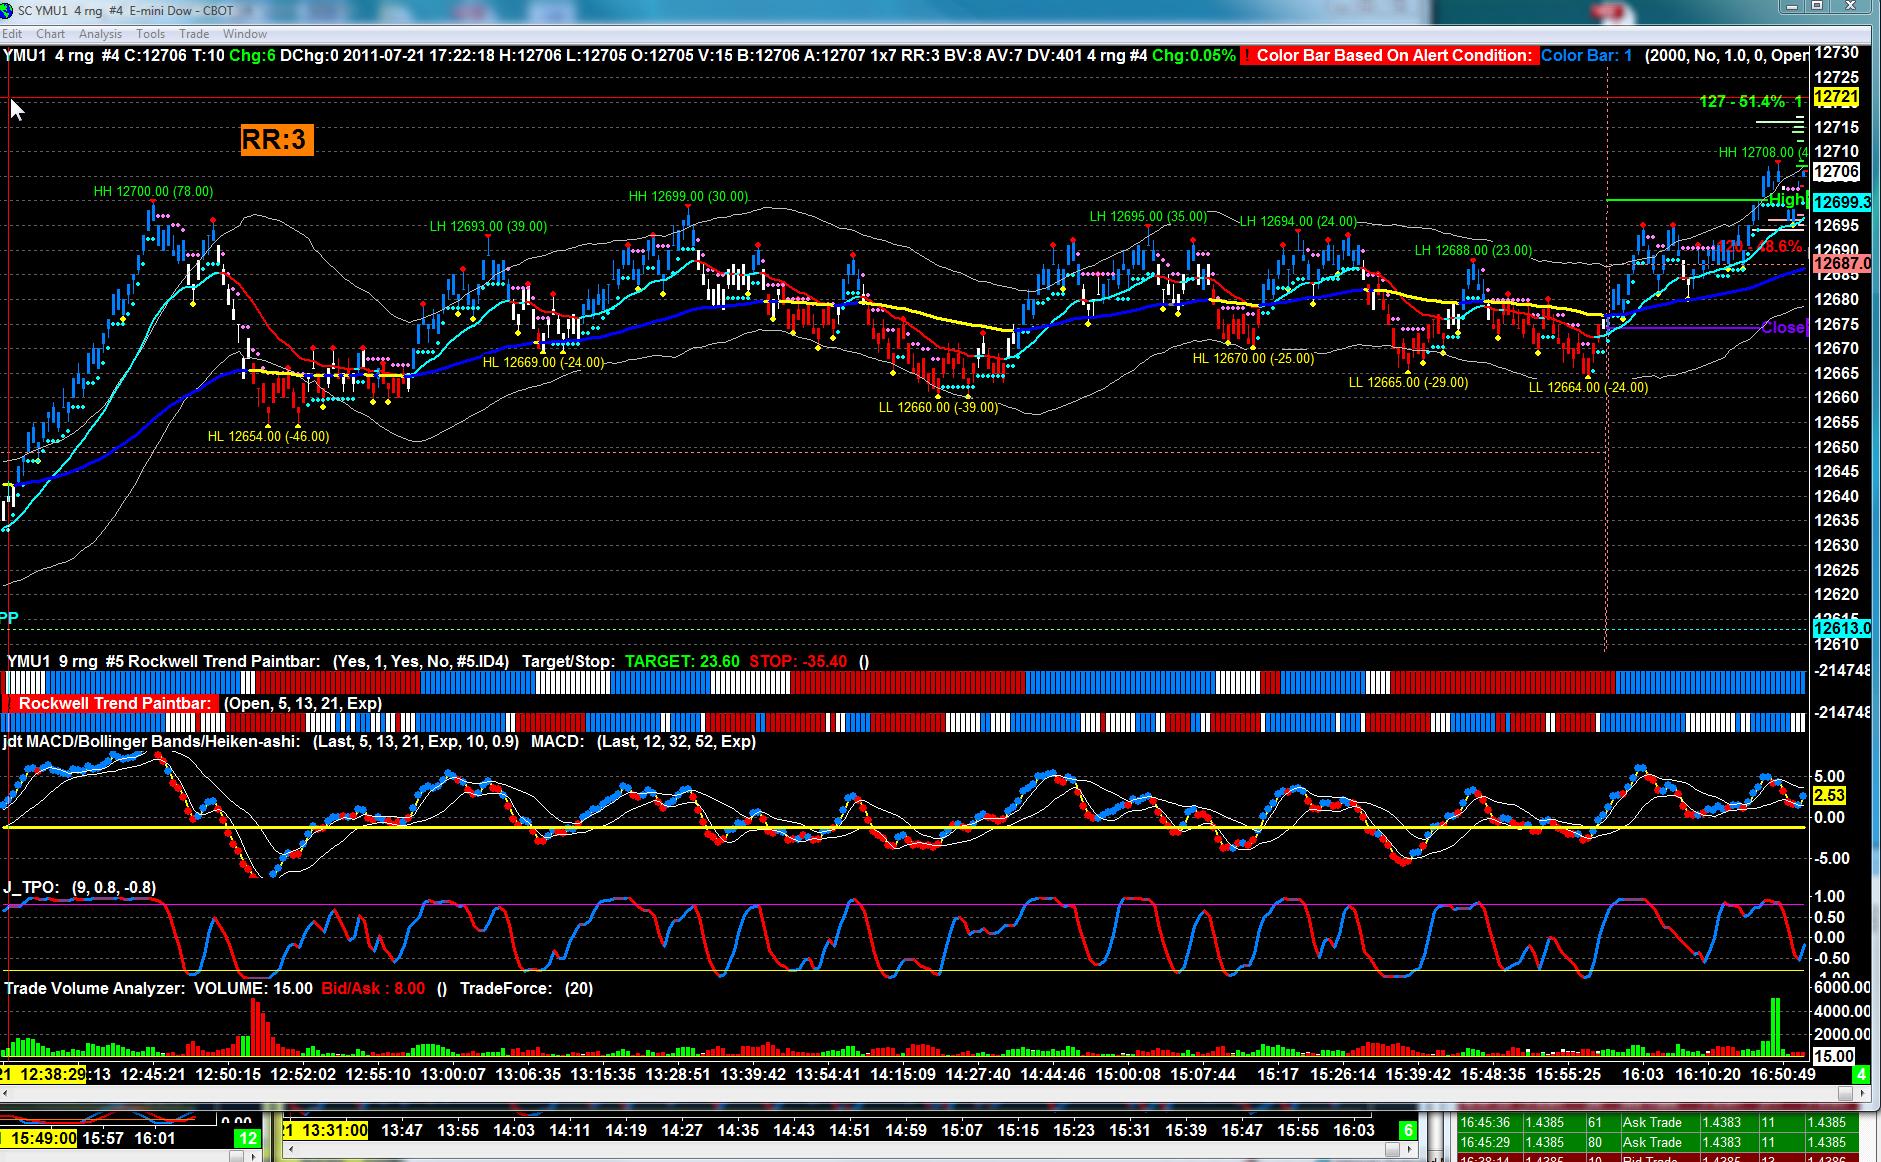Image resolution: width=1881 pixels, height=1162 pixels.
Task: Open the Chart menu
Action: click(x=51, y=34)
